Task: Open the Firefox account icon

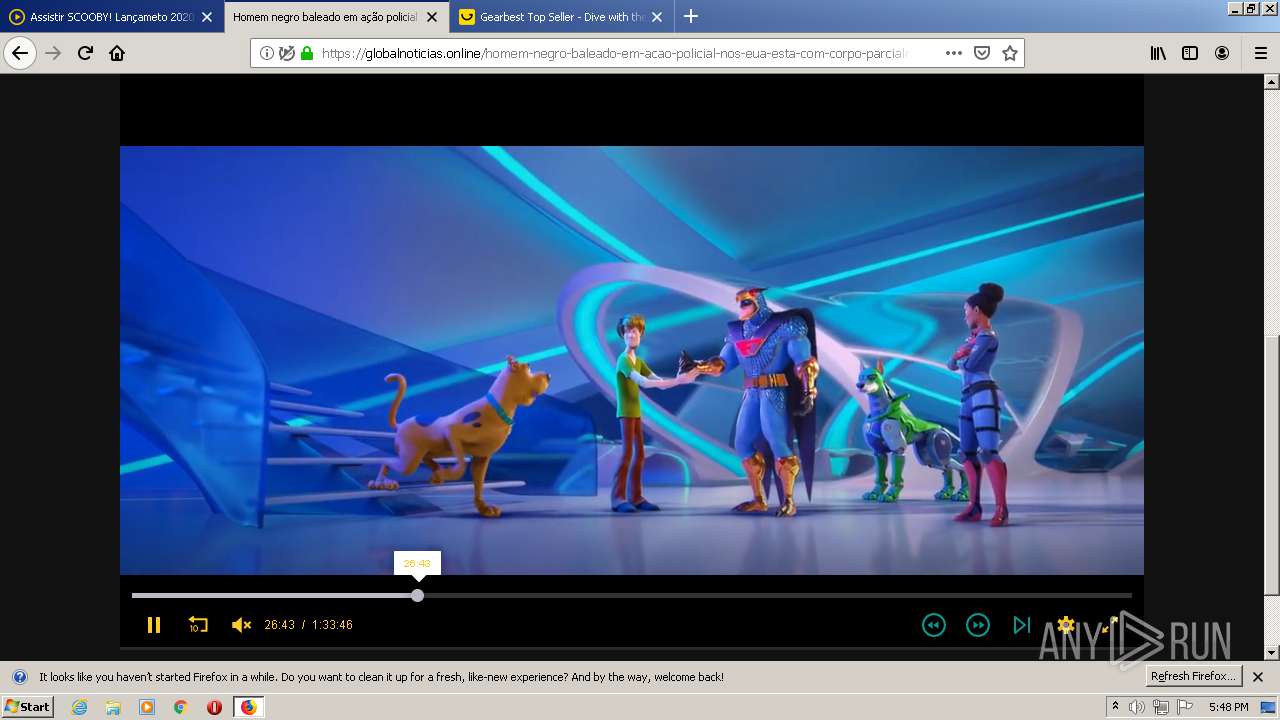Action: click(x=1222, y=53)
